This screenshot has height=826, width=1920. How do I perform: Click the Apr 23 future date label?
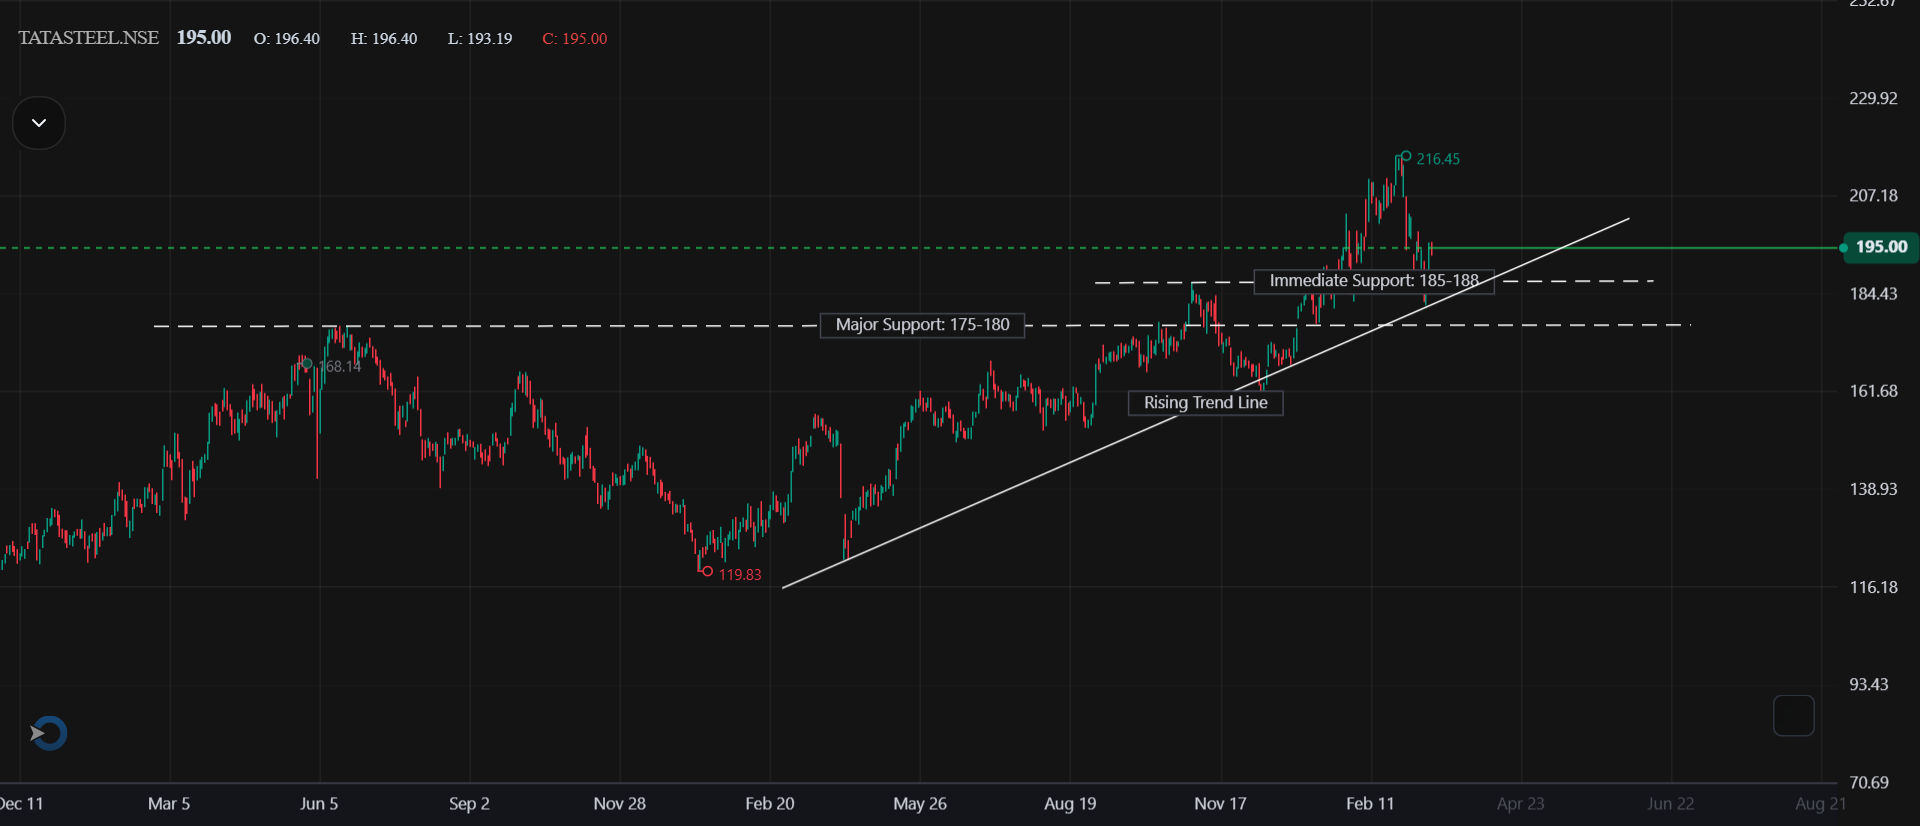point(1520,804)
